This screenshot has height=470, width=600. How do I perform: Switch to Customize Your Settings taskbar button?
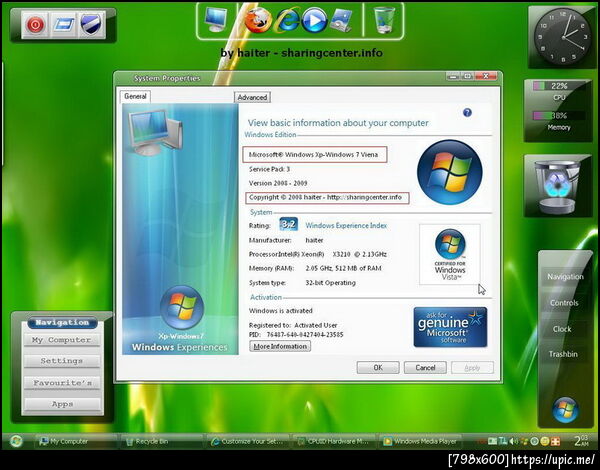(x=247, y=441)
